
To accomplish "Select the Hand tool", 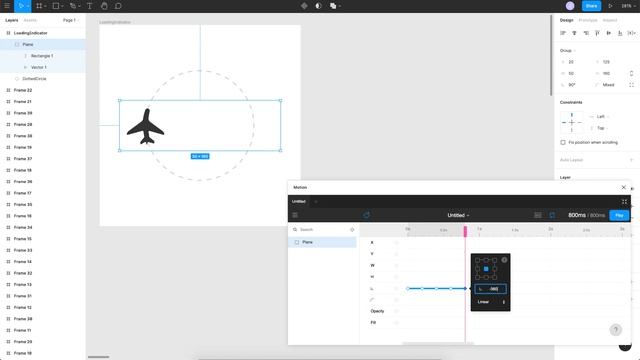I will pyautogui.click(x=104, y=6).
